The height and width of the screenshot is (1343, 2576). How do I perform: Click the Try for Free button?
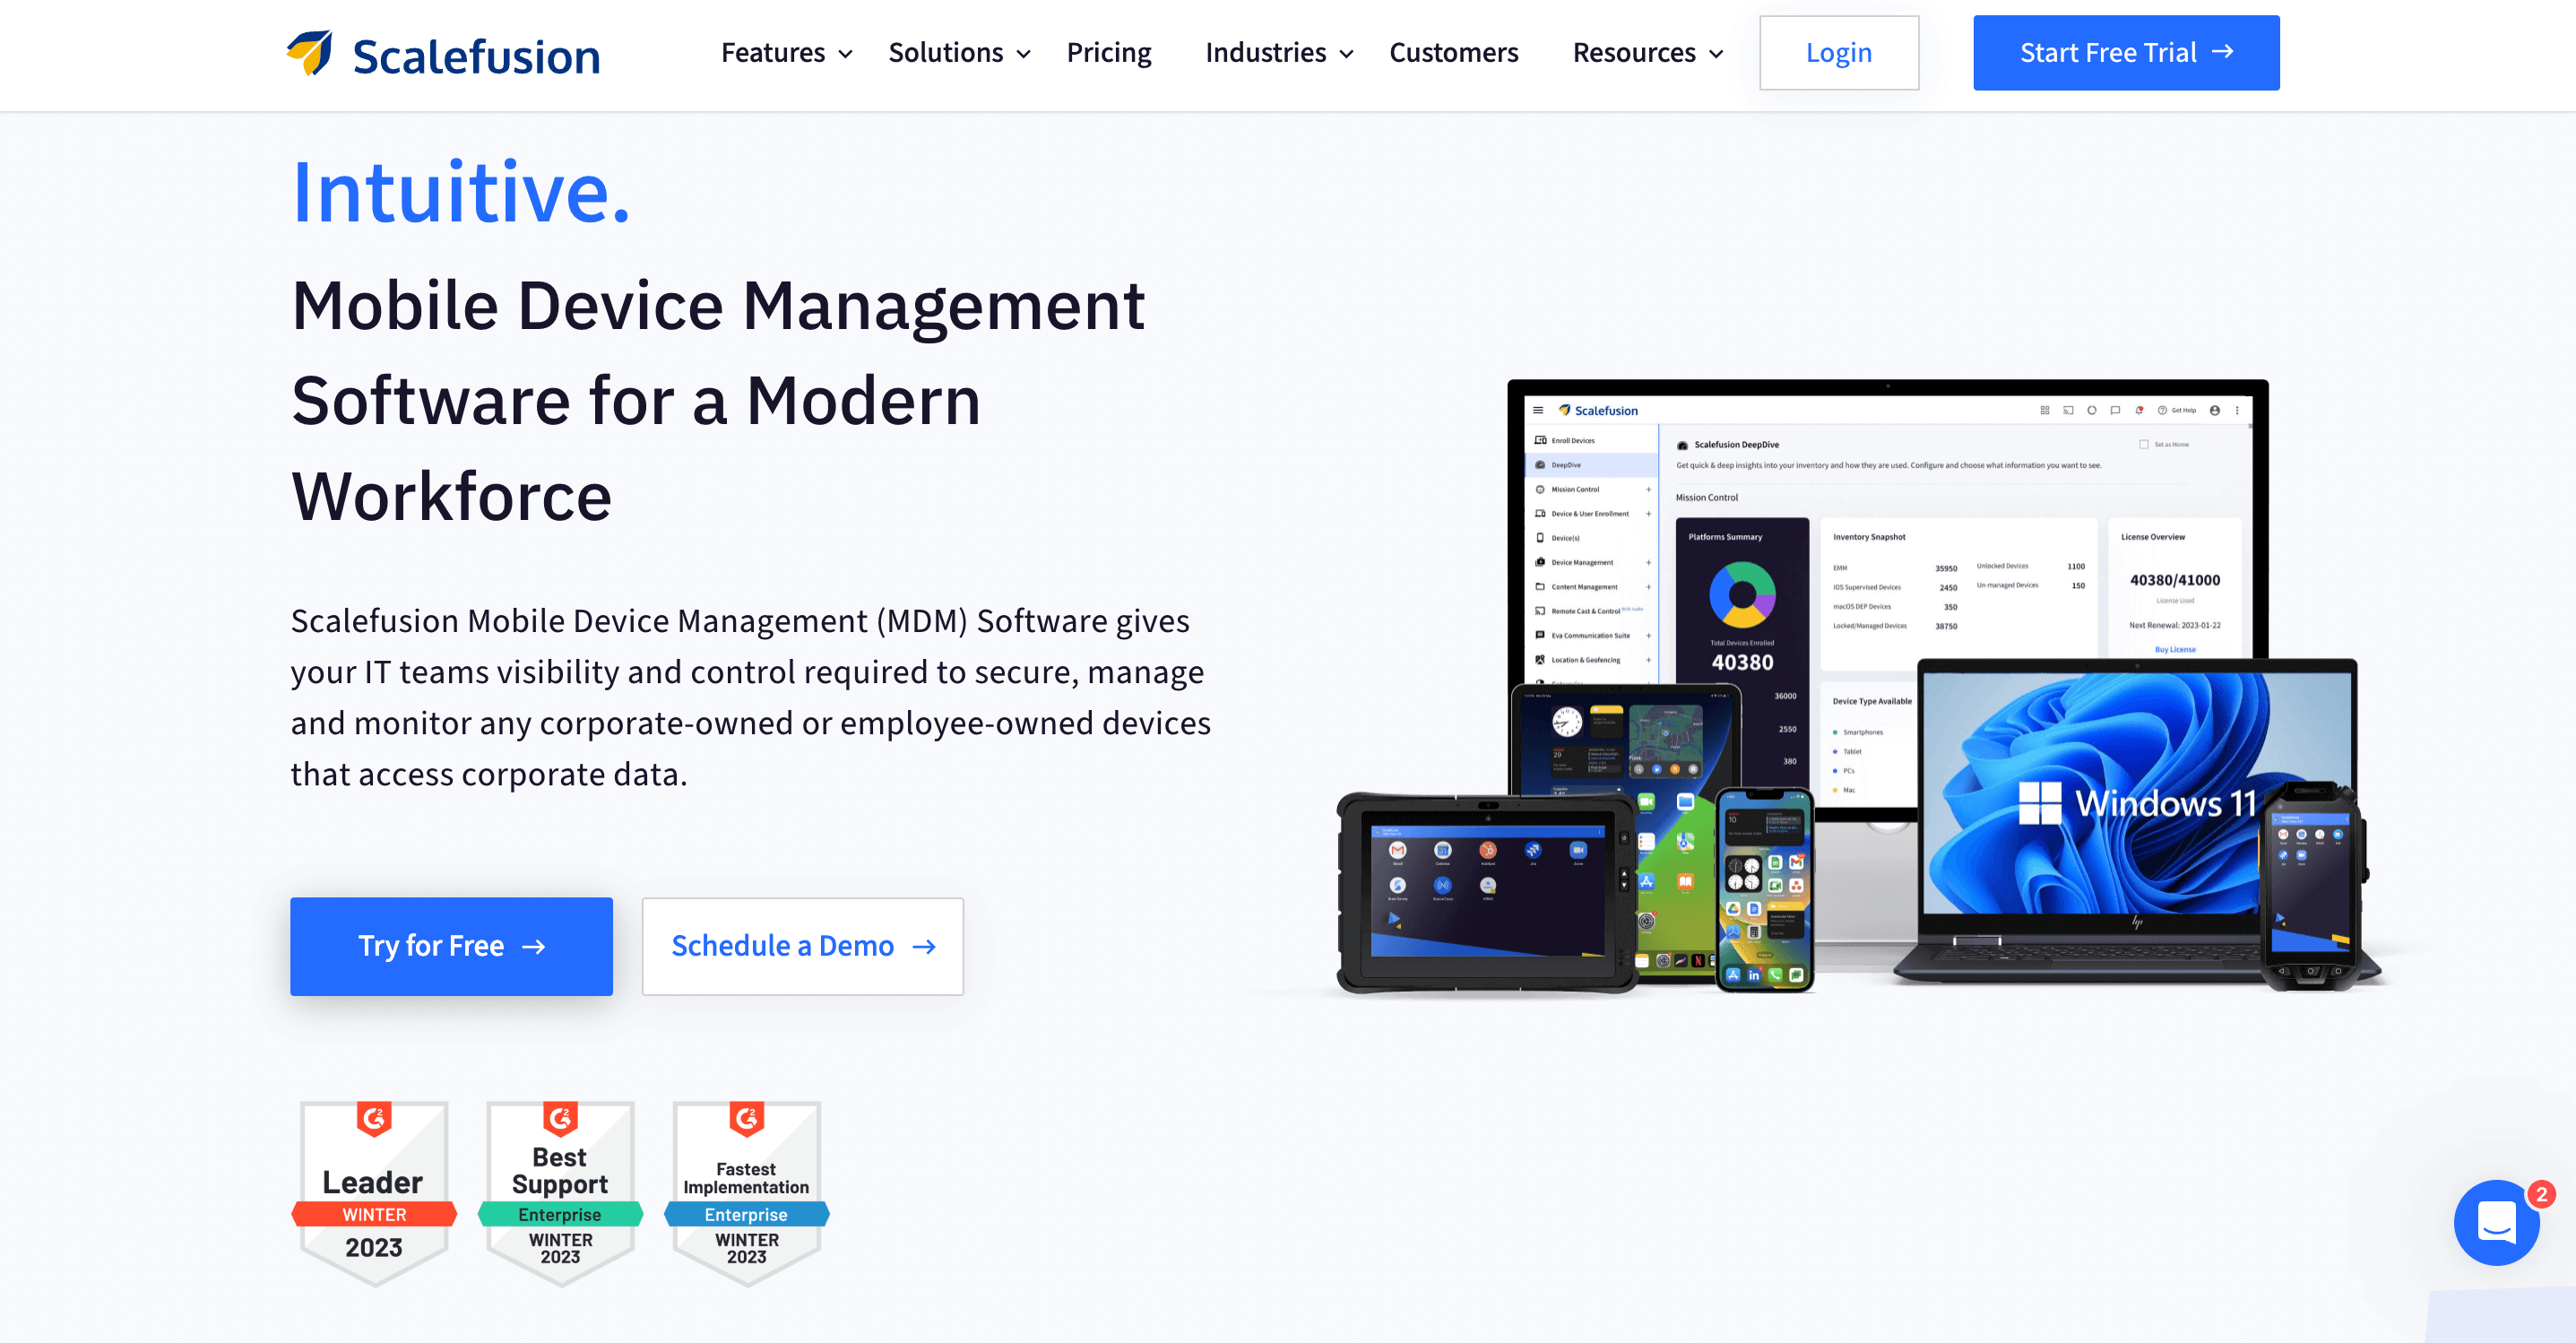point(451,946)
